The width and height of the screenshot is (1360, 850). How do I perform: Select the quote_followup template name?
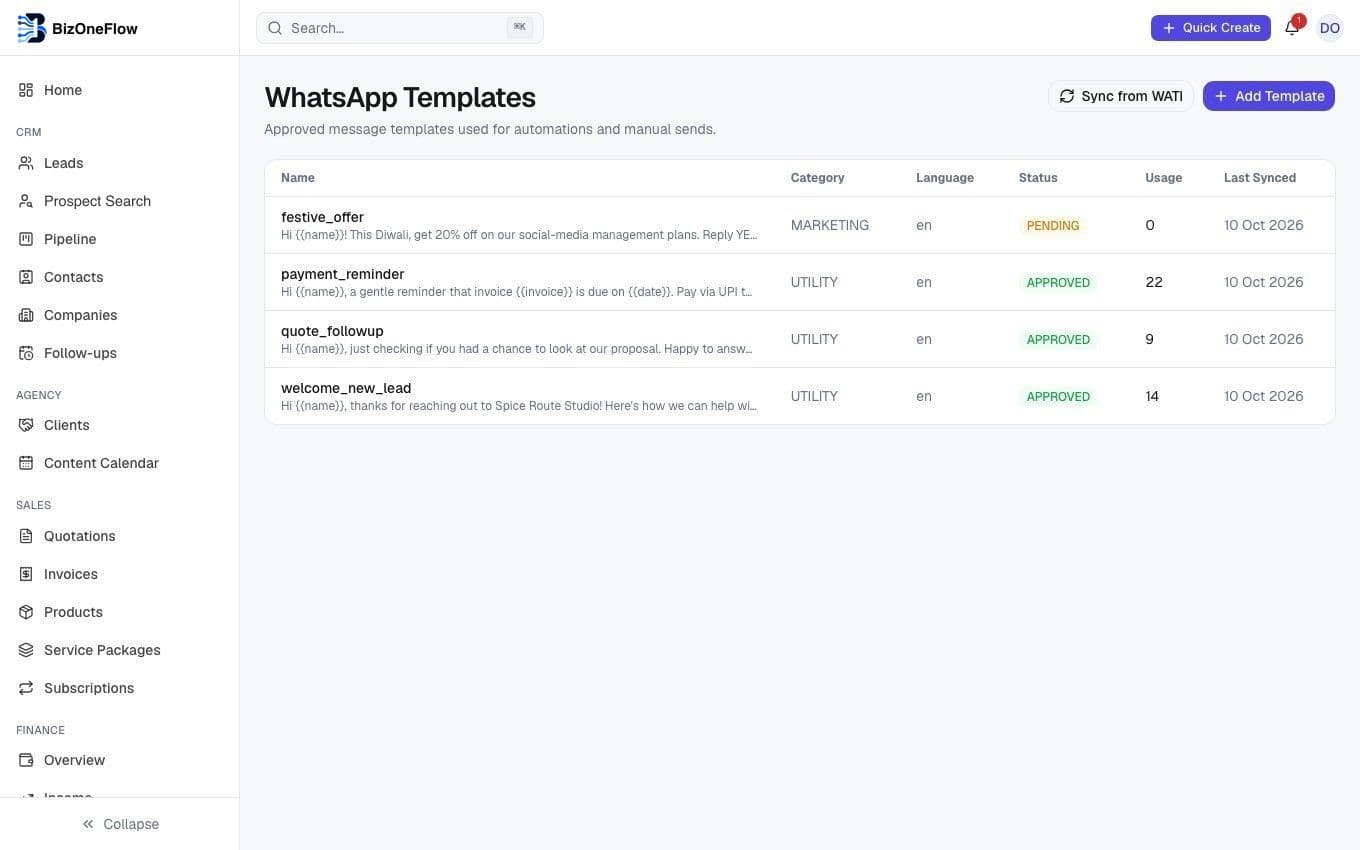click(332, 331)
